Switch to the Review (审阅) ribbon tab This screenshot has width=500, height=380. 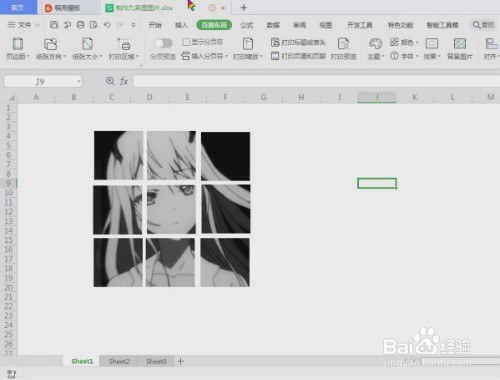299,25
